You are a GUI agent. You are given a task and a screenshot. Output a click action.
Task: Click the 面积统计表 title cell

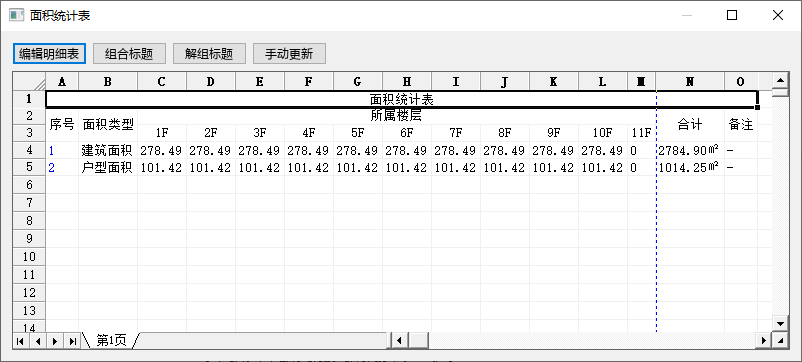coord(402,99)
